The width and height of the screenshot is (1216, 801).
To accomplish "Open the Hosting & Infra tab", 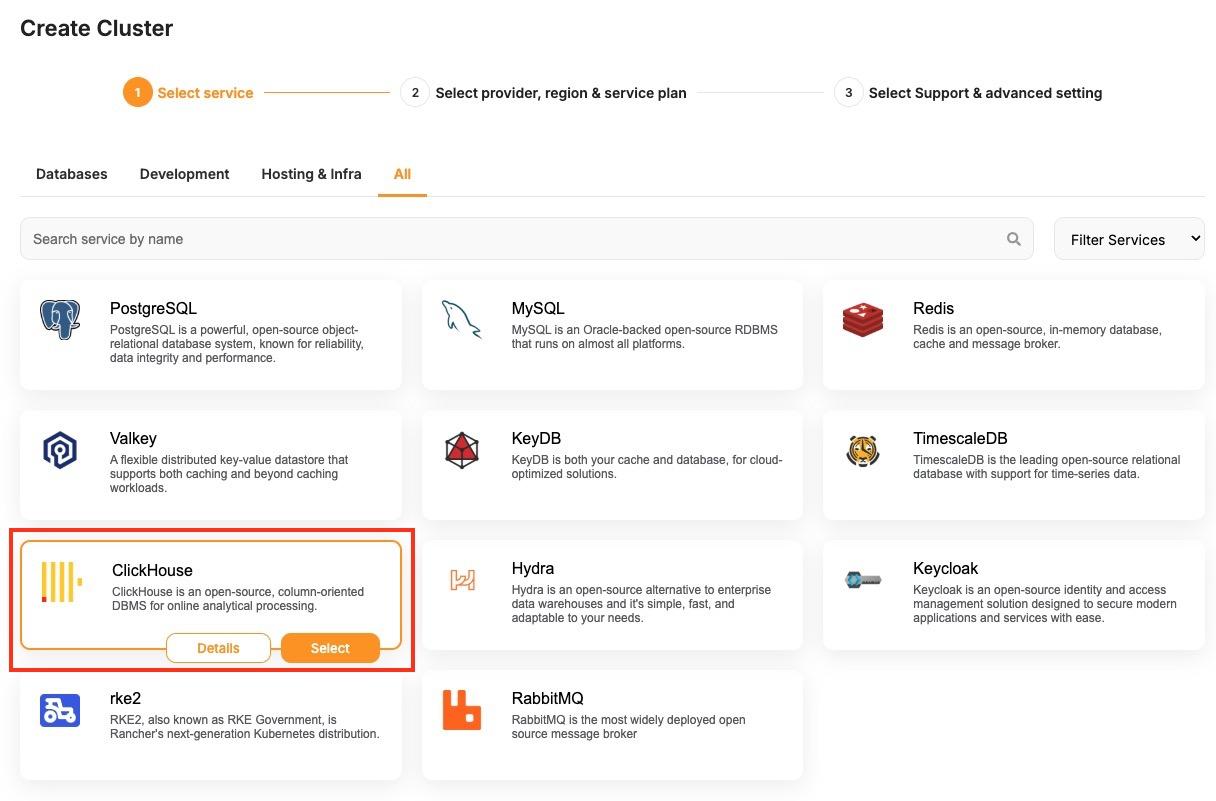I will click(x=311, y=173).
